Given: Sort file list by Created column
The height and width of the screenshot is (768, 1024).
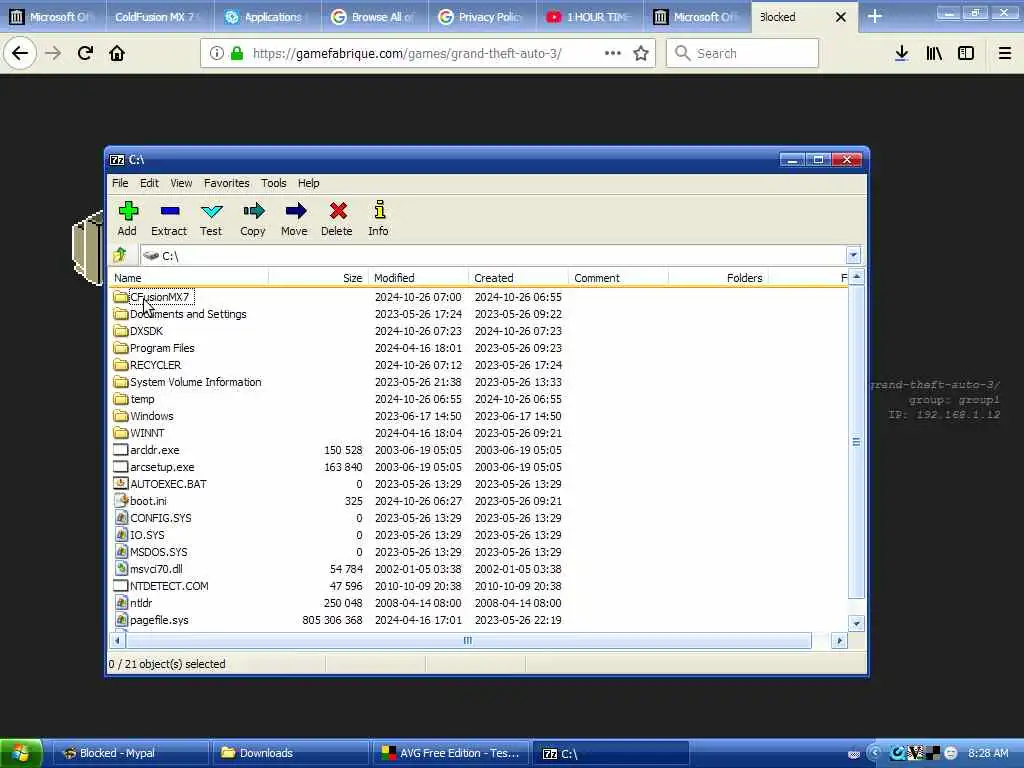Looking at the screenshot, I should click(519, 278).
